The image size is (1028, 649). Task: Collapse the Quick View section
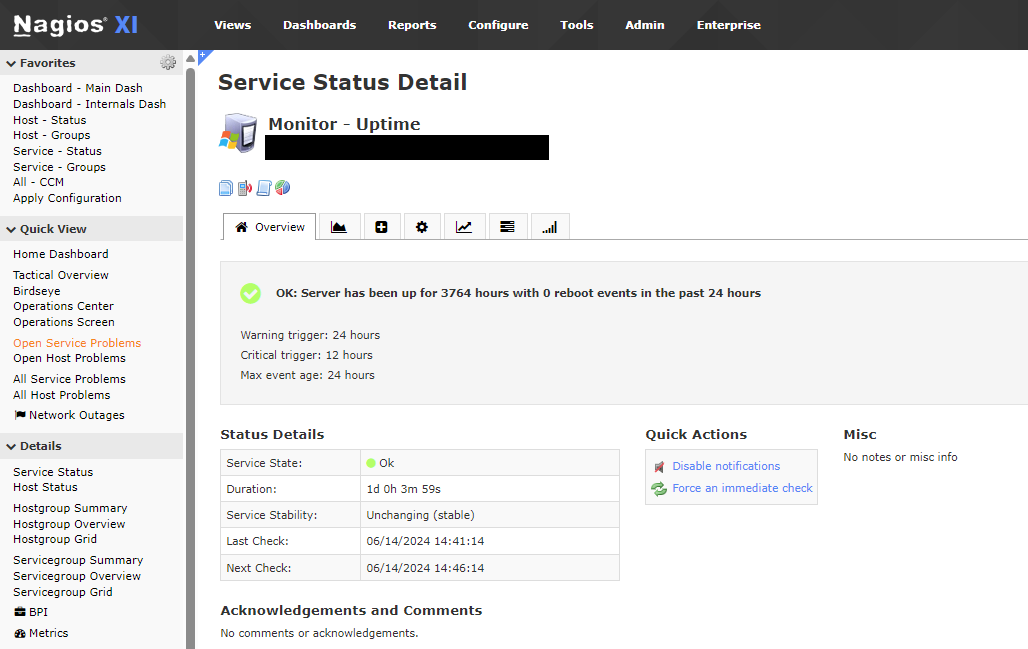(11, 229)
